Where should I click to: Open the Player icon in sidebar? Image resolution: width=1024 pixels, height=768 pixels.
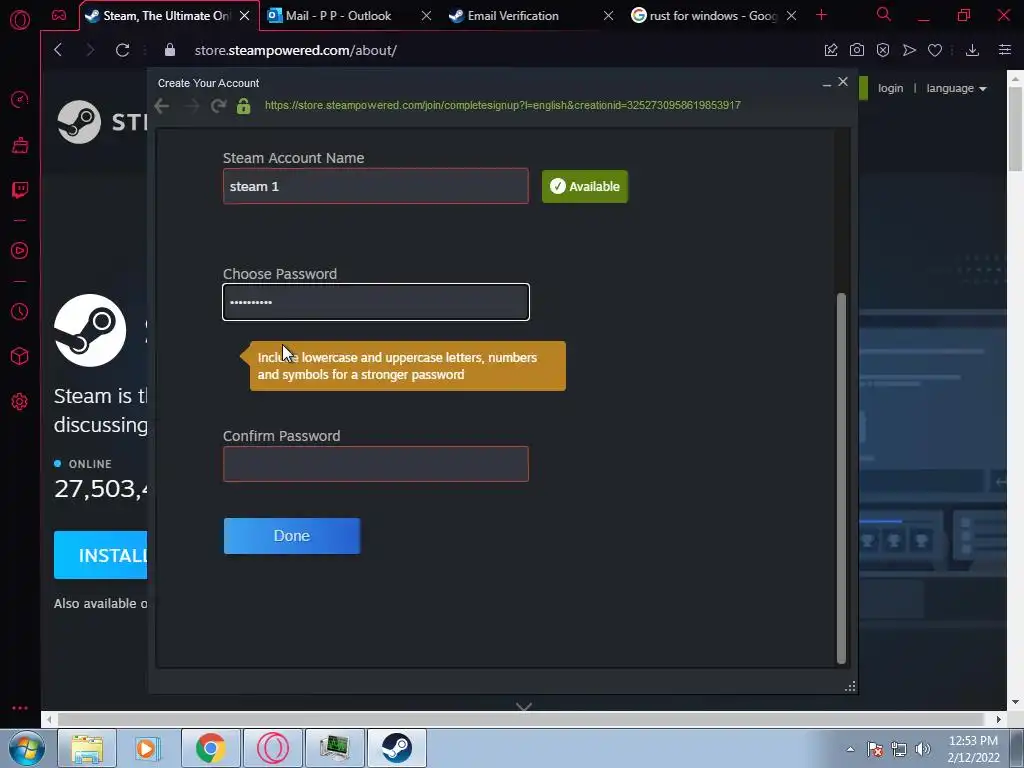pos(20,251)
